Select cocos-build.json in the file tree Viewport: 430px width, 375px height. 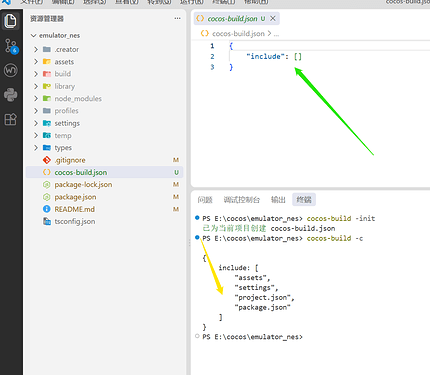pyautogui.click(x=104, y=172)
